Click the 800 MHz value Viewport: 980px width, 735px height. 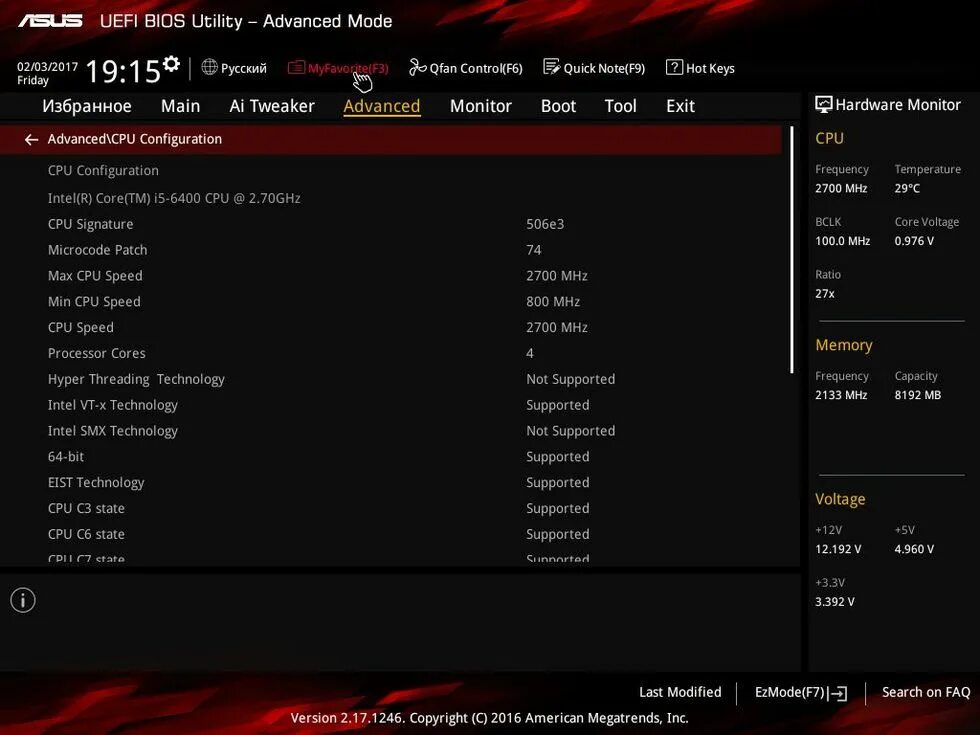(x=553, y=301)
